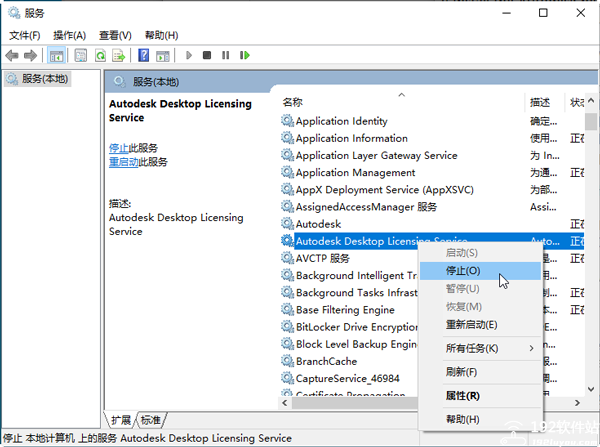The width and height of the screenshot is (600, 447).
Task: Select the Background Intelligent Transfer row
Action: click(349, 276)
